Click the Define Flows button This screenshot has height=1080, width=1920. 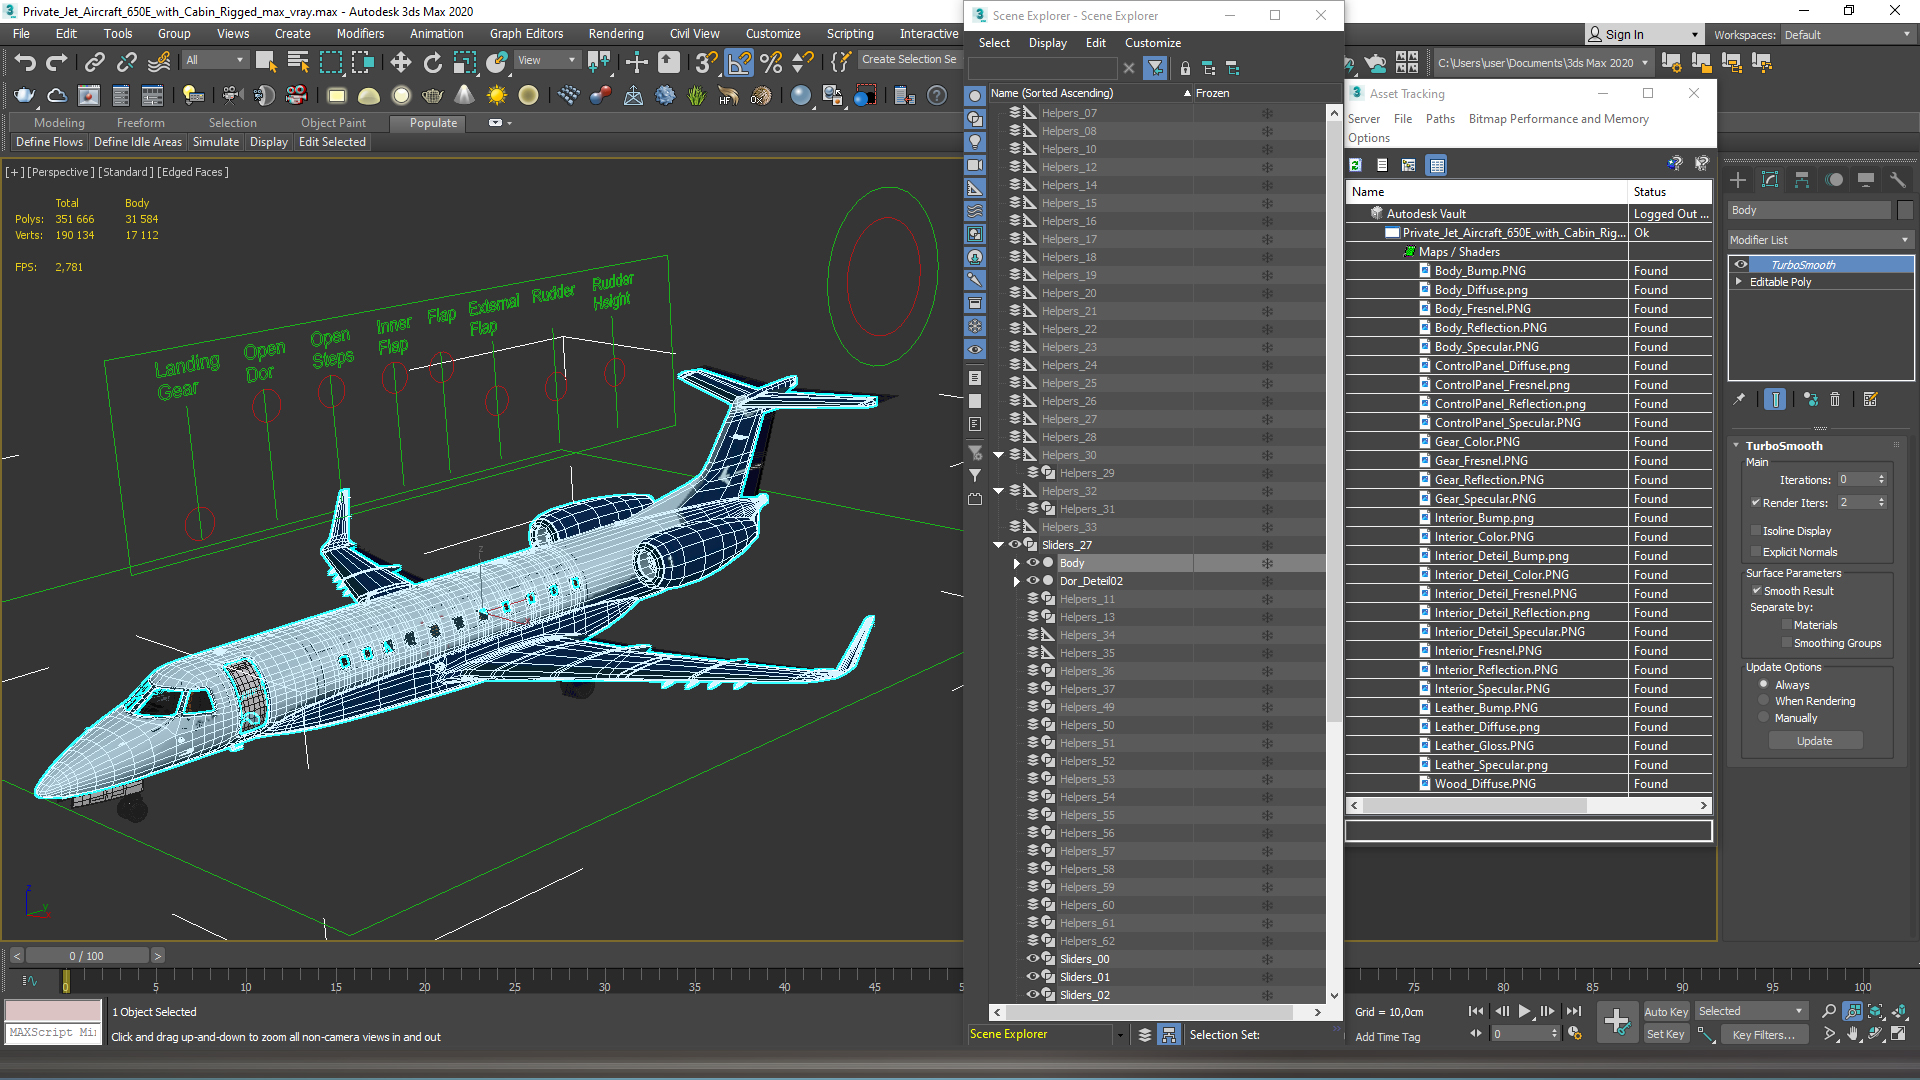49,142
